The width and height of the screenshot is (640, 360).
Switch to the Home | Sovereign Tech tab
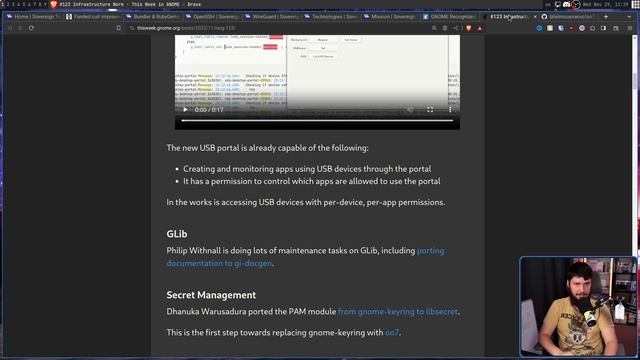pyautogui.click(x=33, y=17)
